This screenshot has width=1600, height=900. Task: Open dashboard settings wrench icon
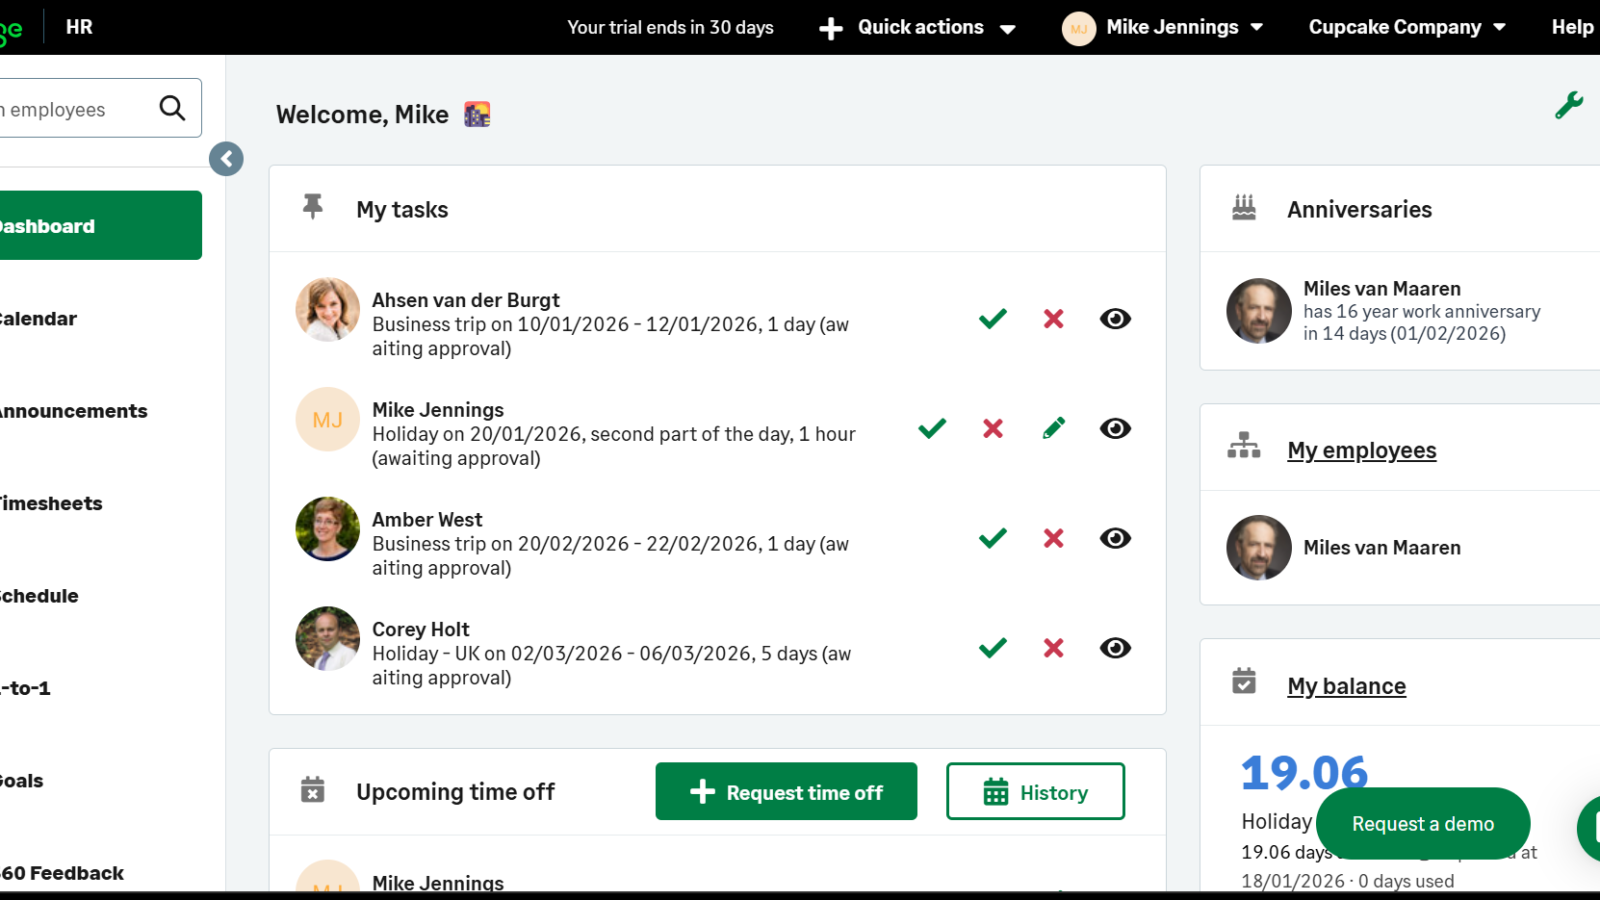pyautogui.click(x=1568, y=105)
